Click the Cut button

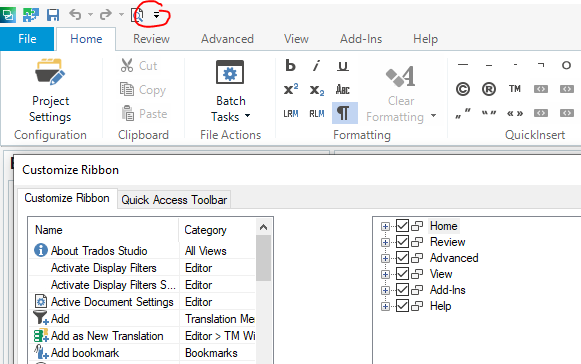(139, 66)
